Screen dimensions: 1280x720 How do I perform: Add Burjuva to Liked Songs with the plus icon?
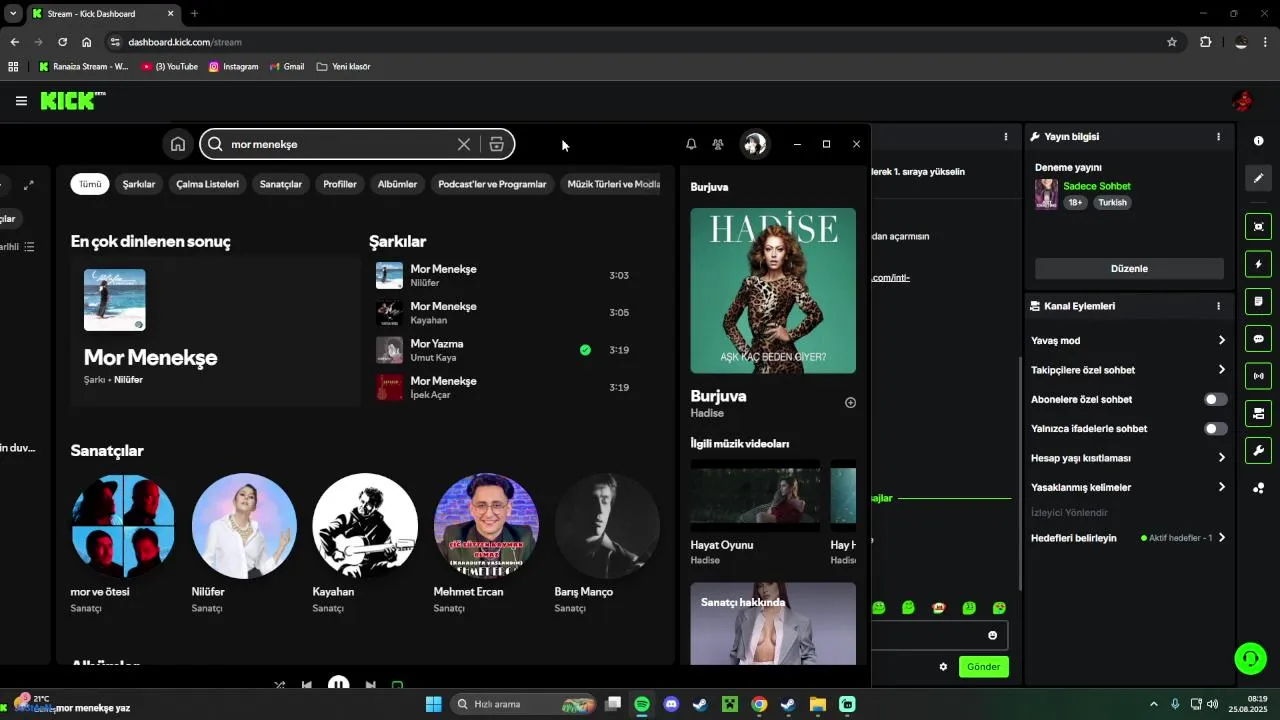850,403
